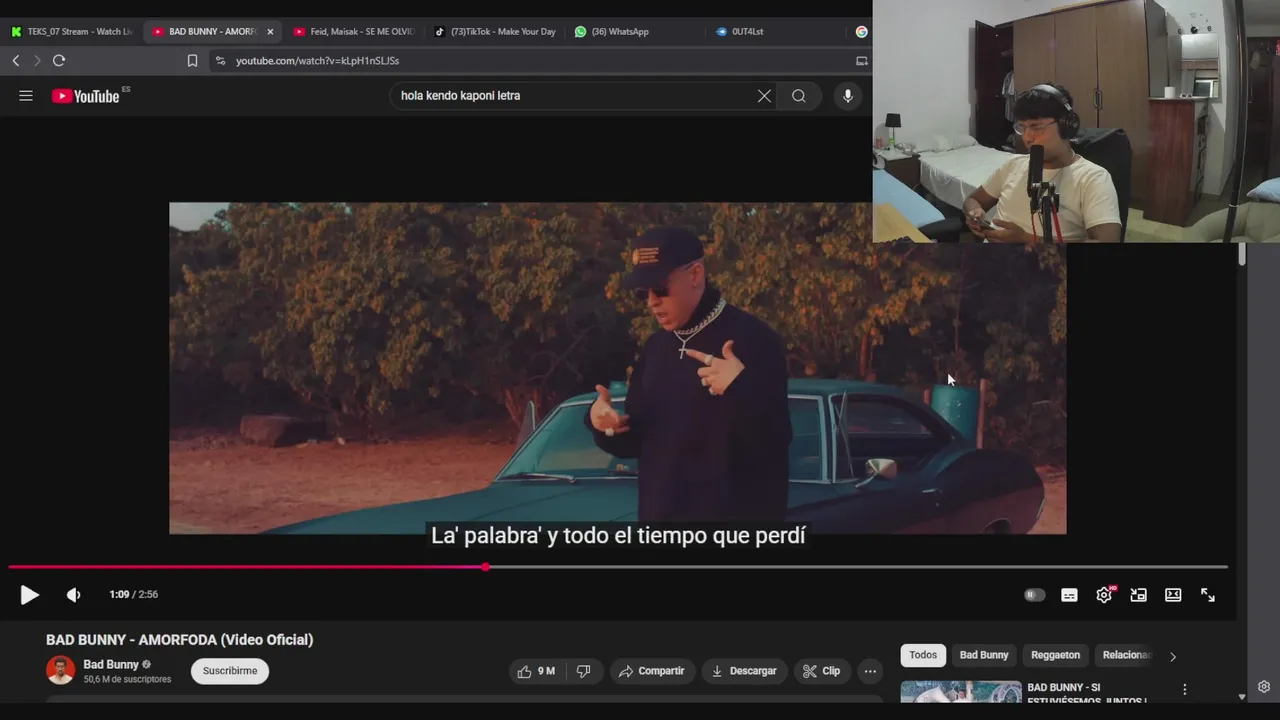Viewport: 1280px width, 720px height.
Task: Reload the current page
Action: tap(59, 61)
